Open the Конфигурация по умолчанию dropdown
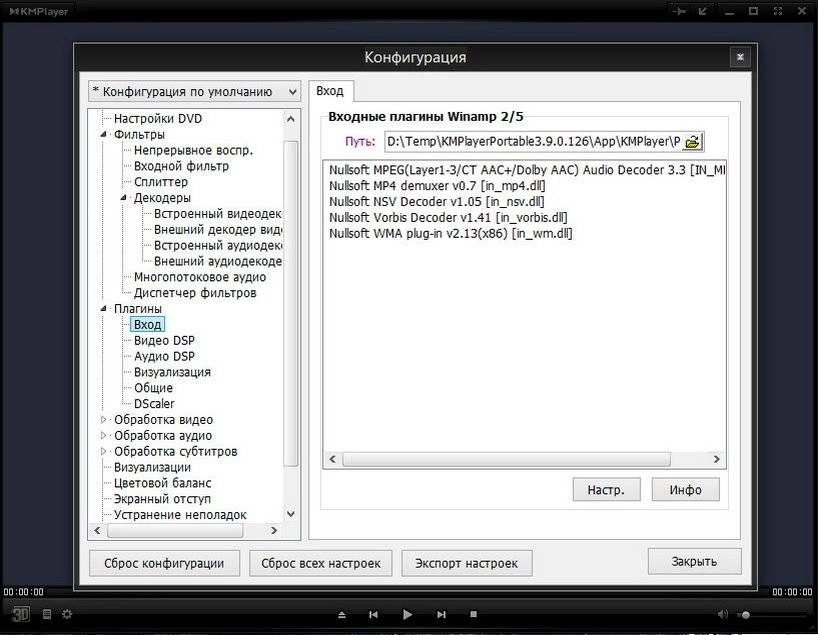818x635 pixels. pyautogui.click(x=195, y=92)
